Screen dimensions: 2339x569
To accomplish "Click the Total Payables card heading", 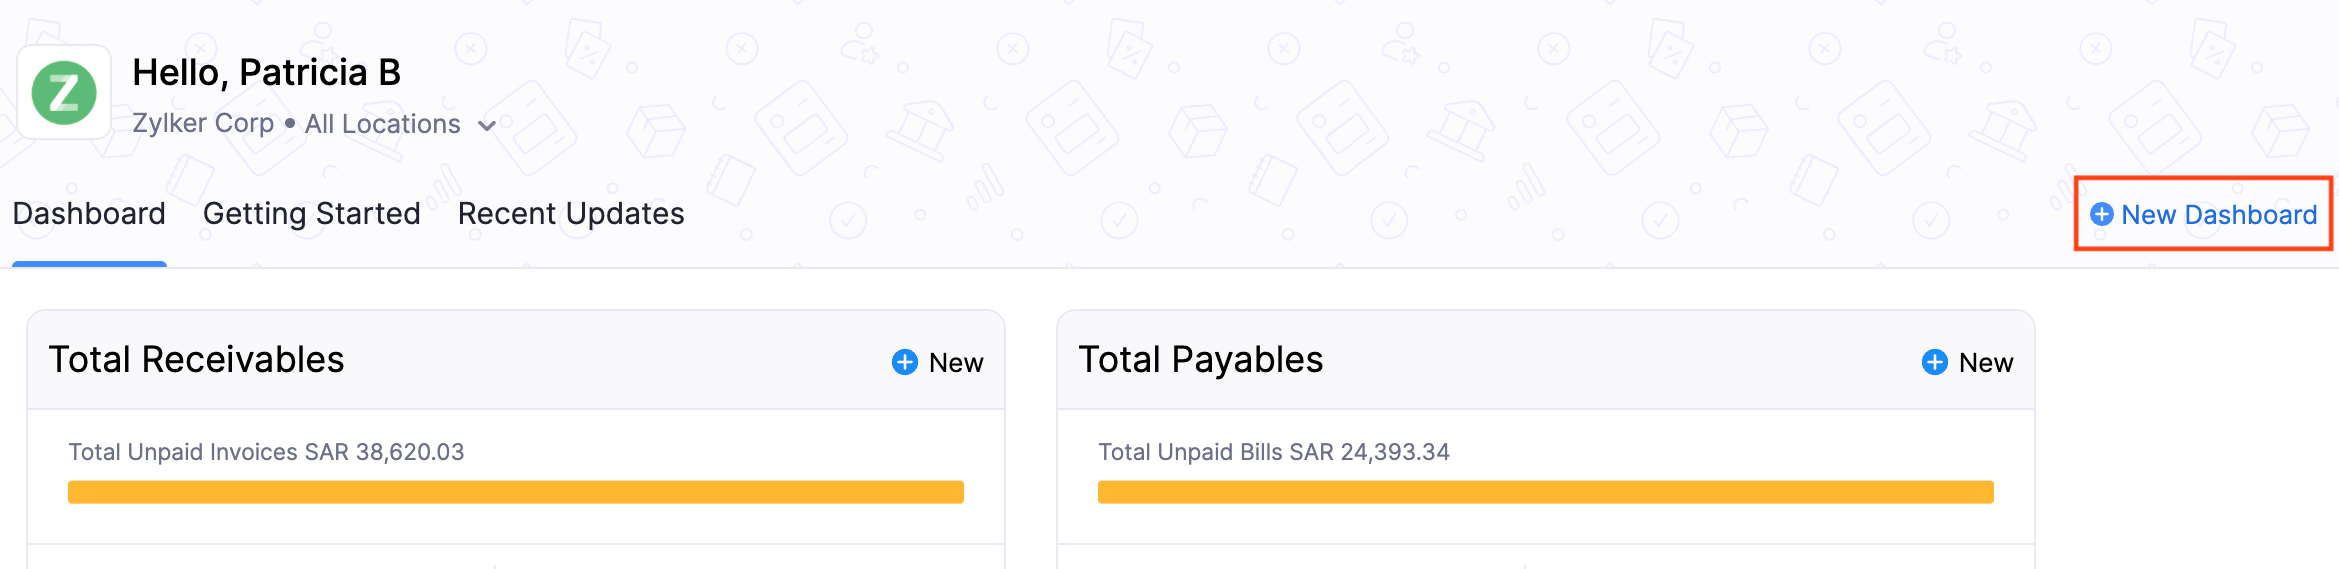I will tap(1200, 360).
